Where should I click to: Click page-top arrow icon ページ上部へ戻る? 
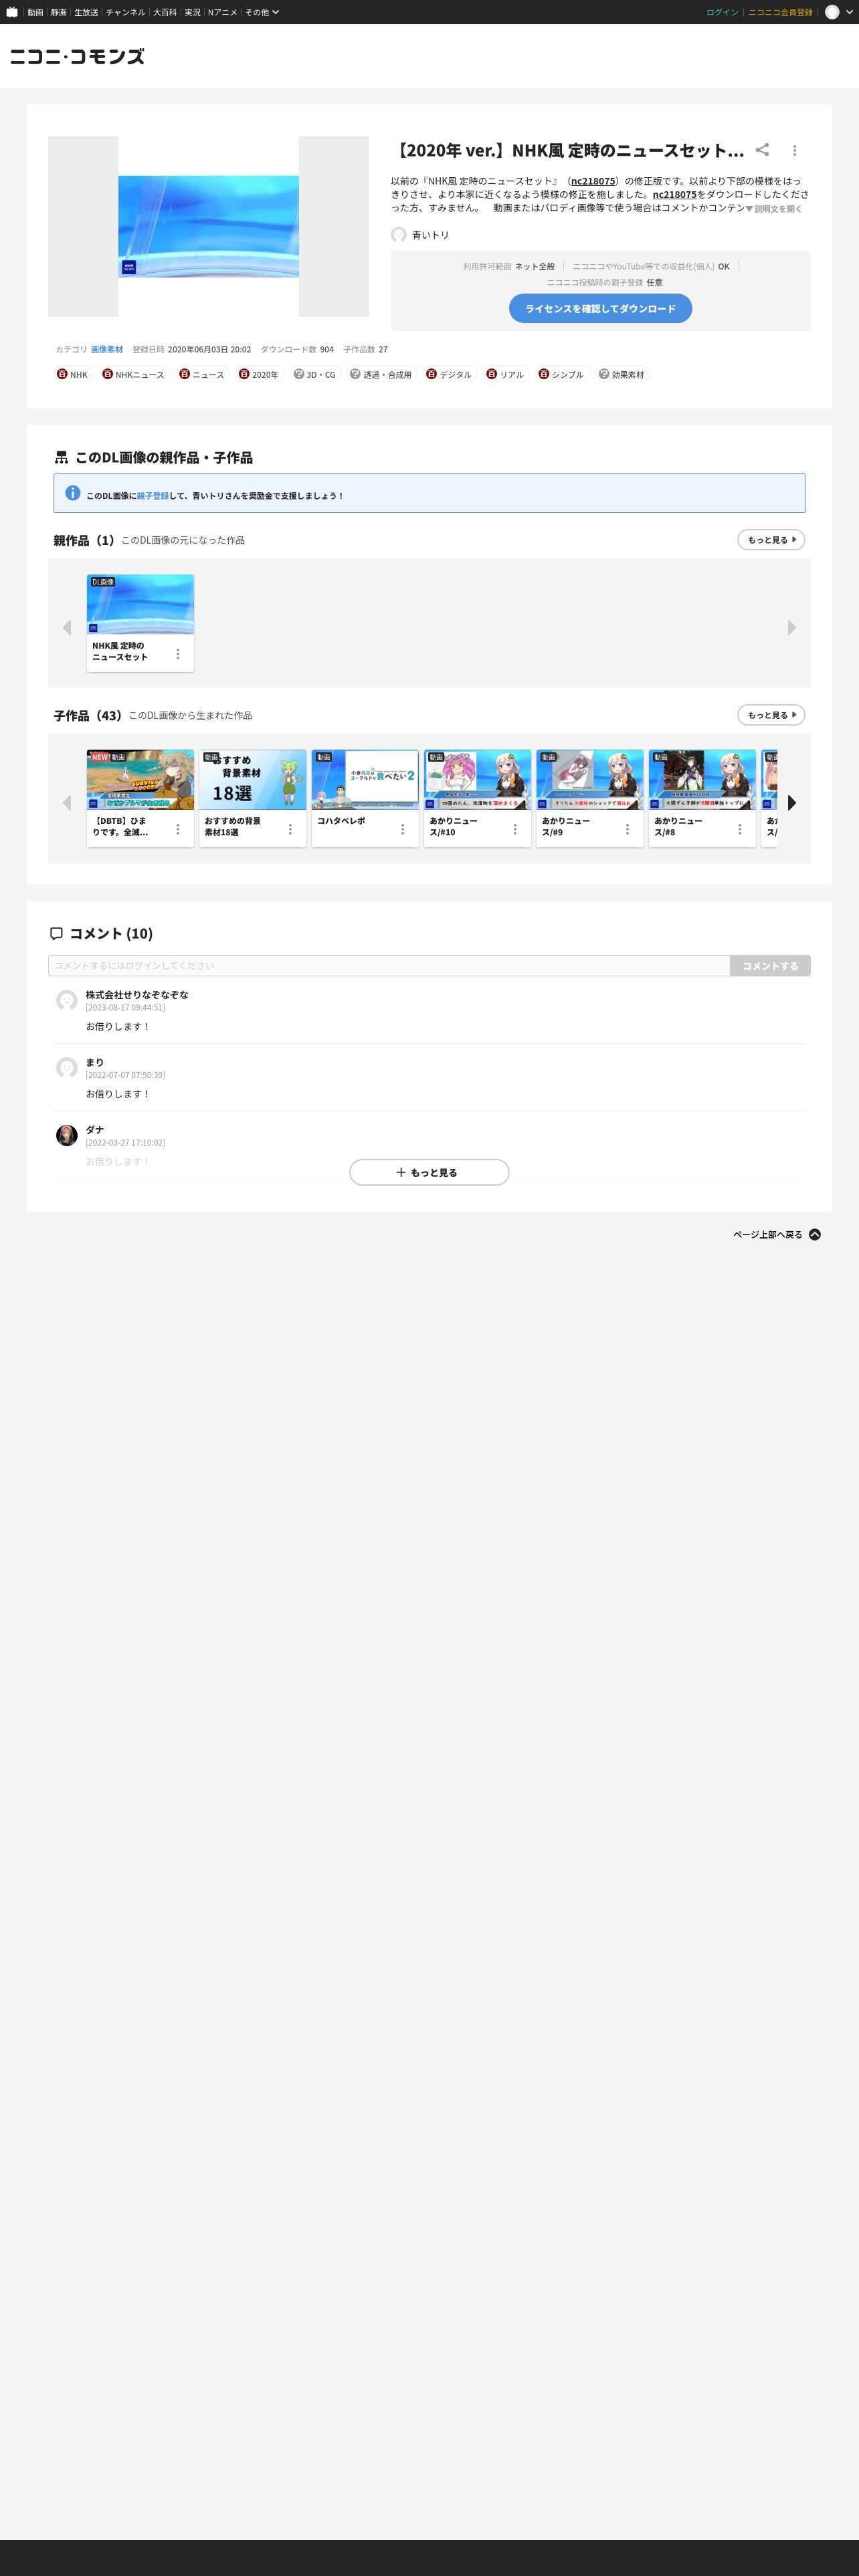[x=814, y=1234]
